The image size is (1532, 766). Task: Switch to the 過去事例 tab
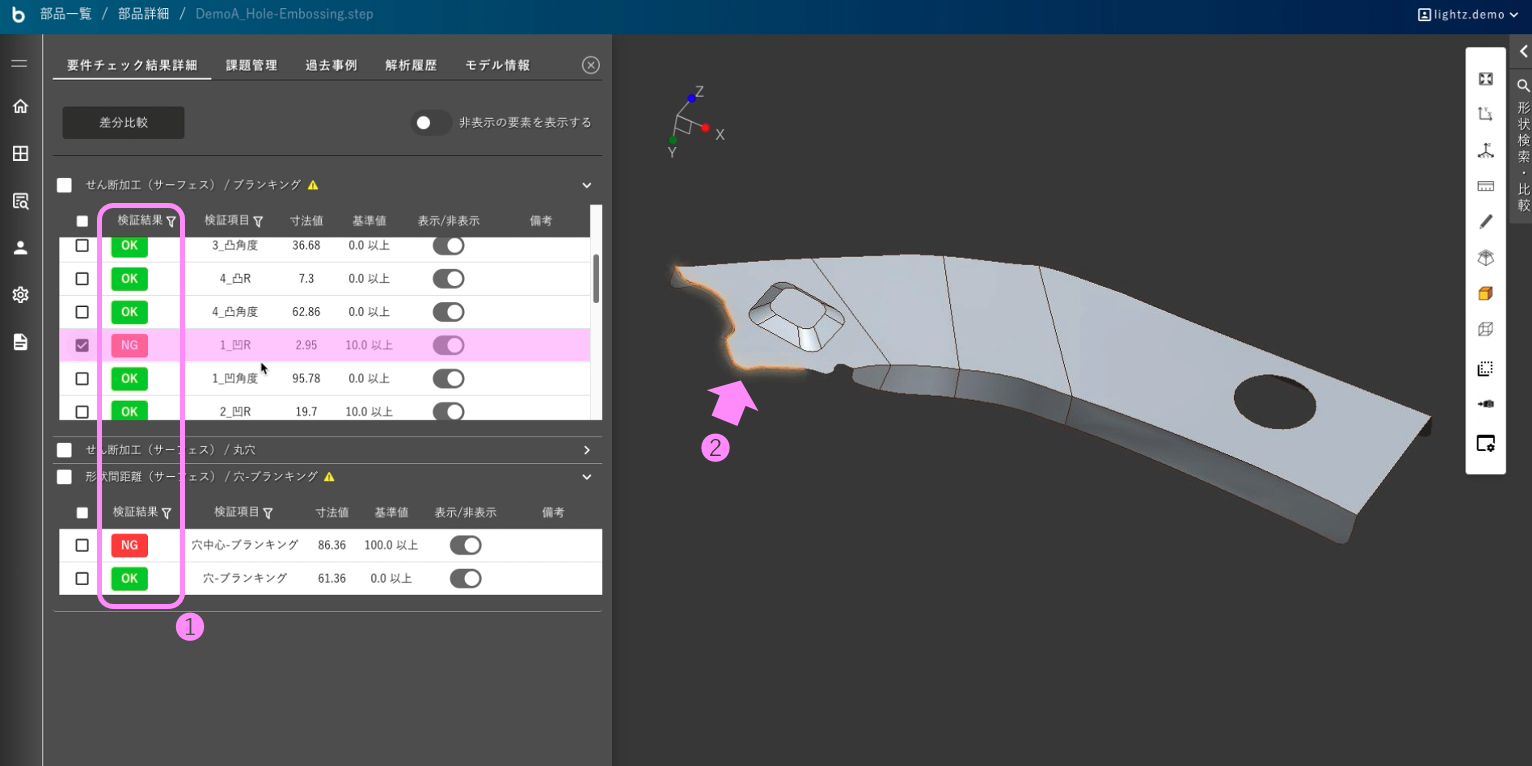(x=331, y=65)
